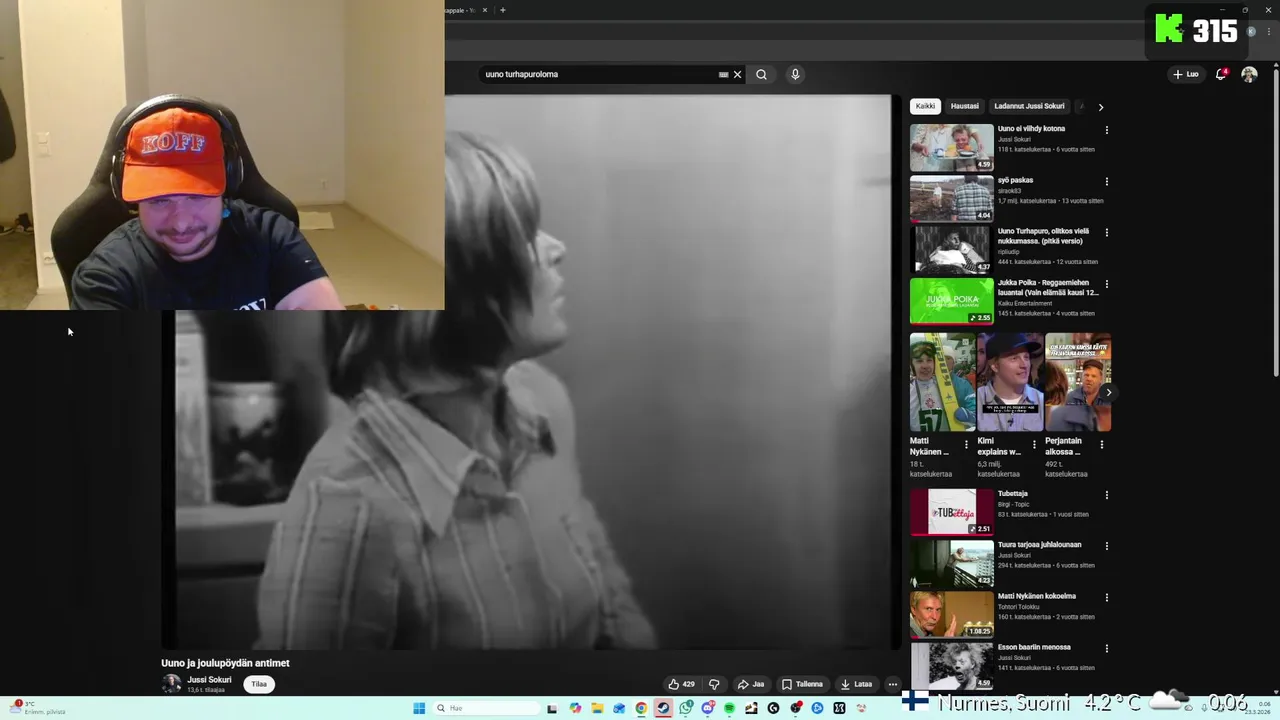Open the account avatar menu
Screen dimensions: 1280x720
coord(1249,74)
